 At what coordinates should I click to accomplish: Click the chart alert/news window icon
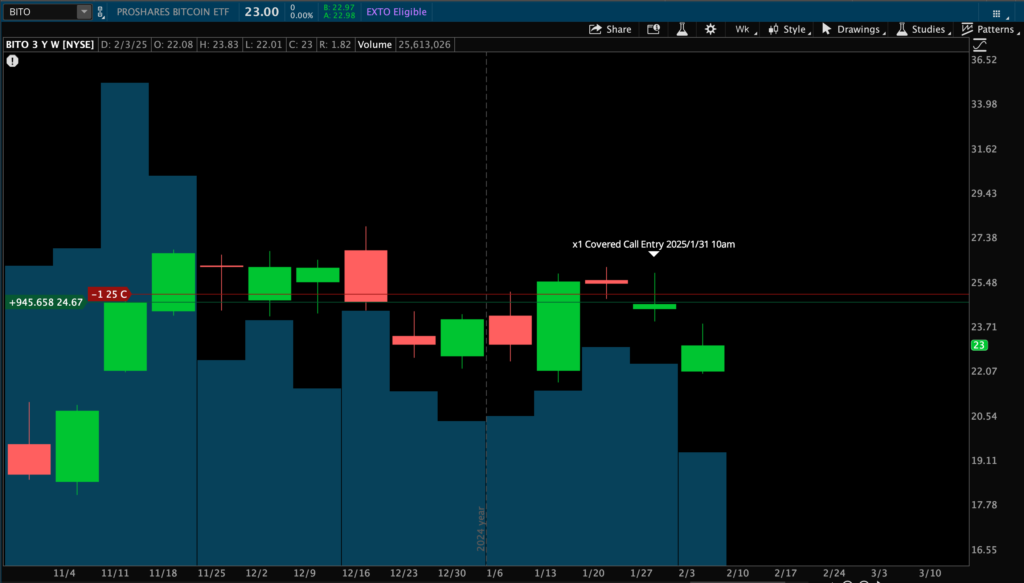tap(654, 29)
